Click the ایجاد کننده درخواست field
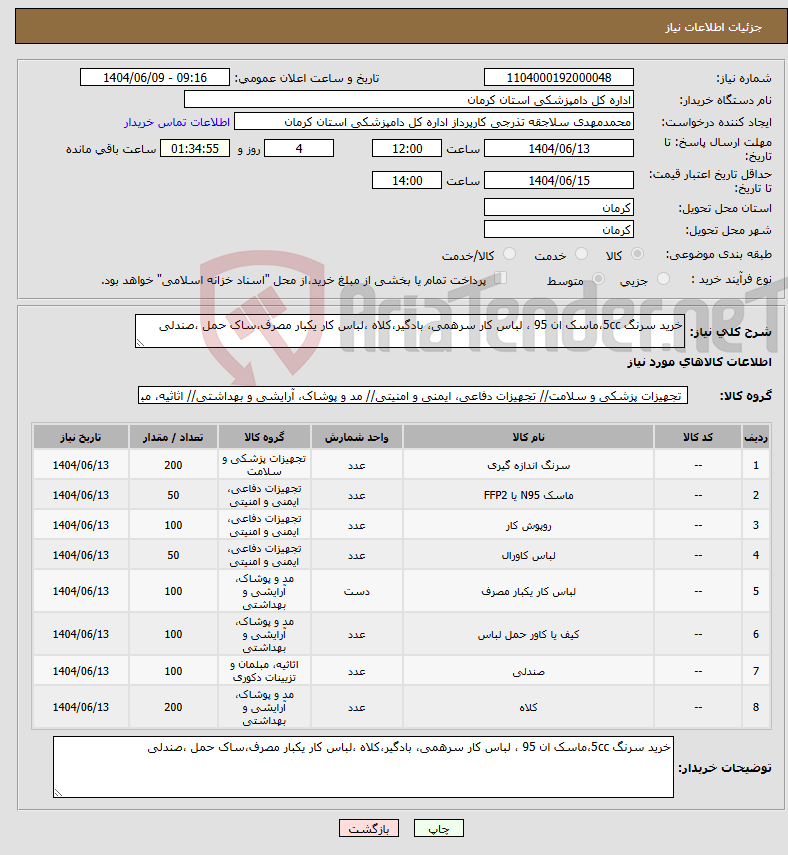 coord(434,122)
